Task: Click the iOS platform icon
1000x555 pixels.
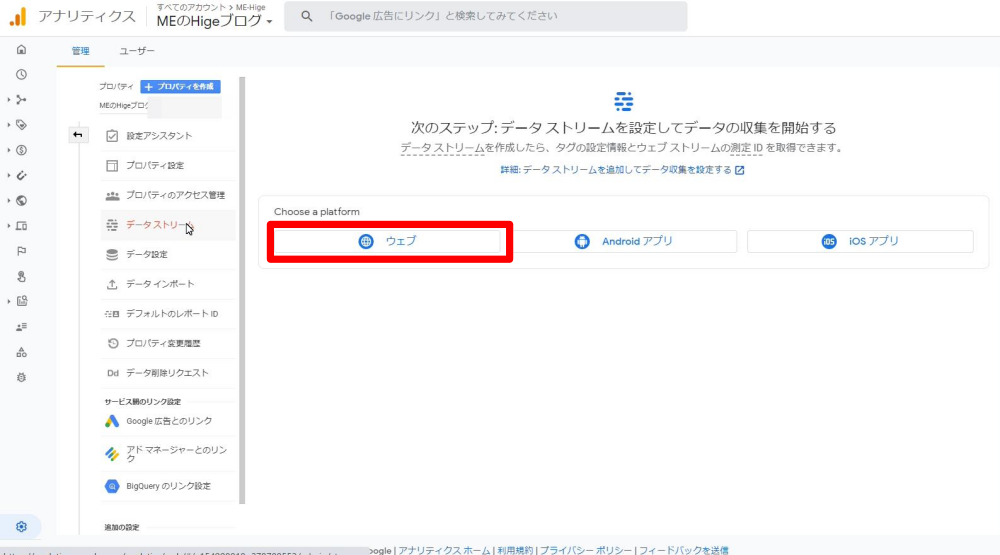Action: (x=828, y=241)
